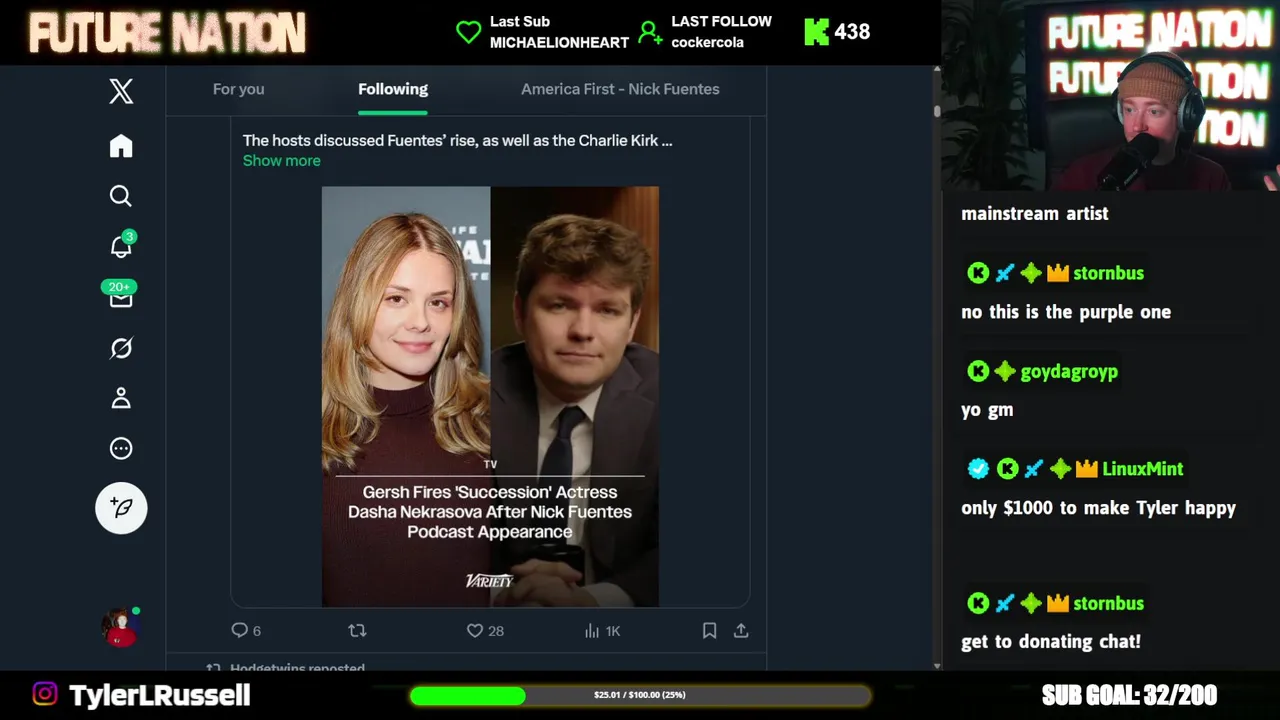Viewport: 1280px width, 720px height.
Task: Click stornbus username above 'get to donating'
Action: pos(1108,604)
